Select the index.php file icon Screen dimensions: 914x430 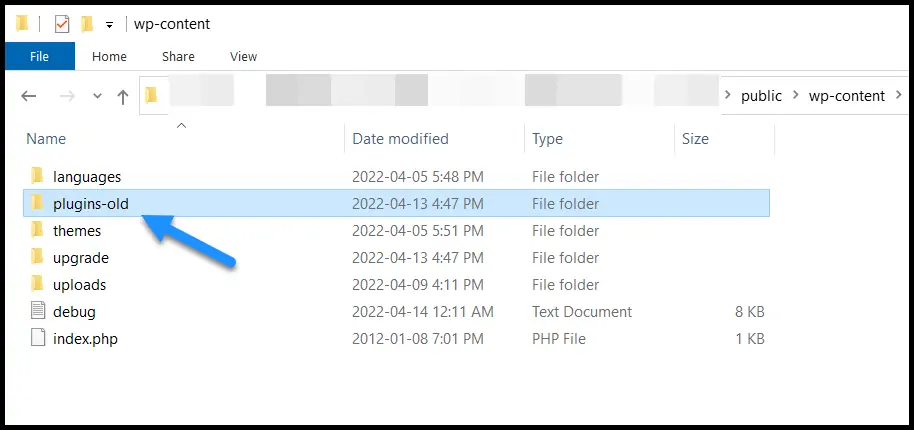tap(38, 339)
